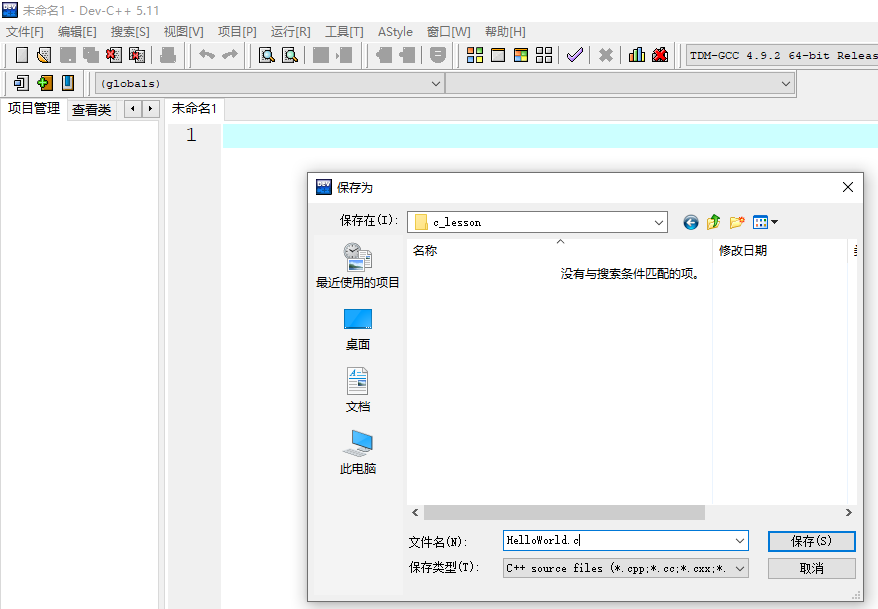Viewport: 878px width, 609px height.
Task: Open the 运行[R] menu
Action: click(290, 32)
